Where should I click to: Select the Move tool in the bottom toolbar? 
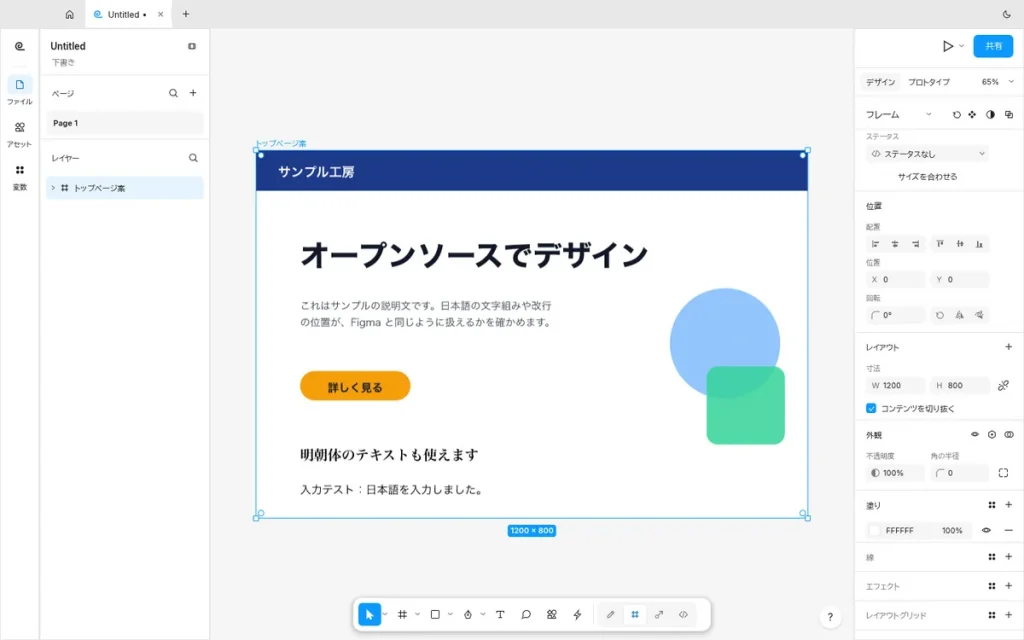369,615
